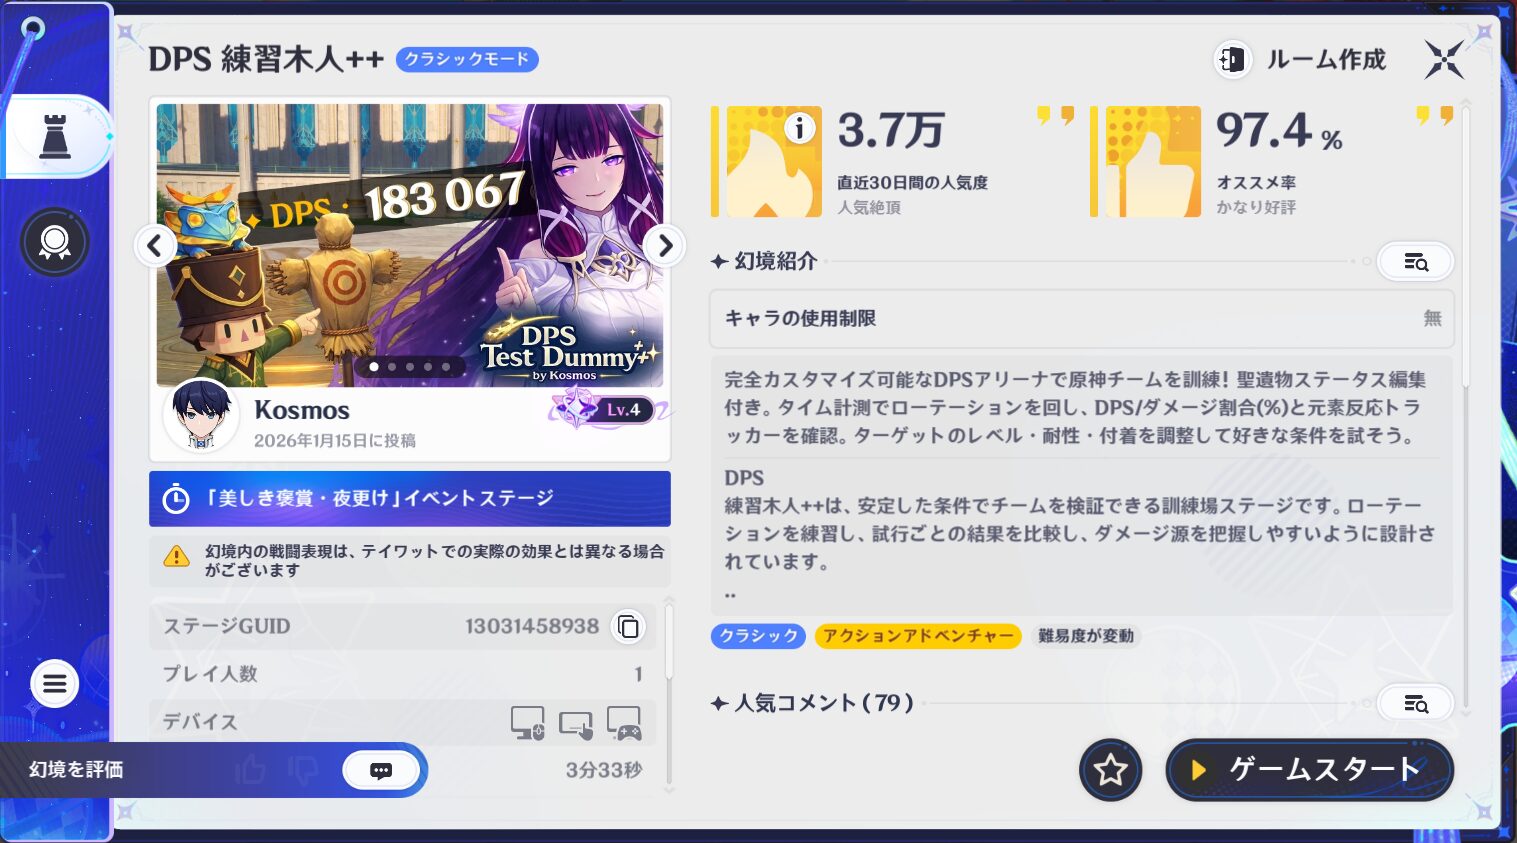1517x843 pixels.
Task: Expand the 幻境紹介 details view
Action: click(x=1415, y=261)
